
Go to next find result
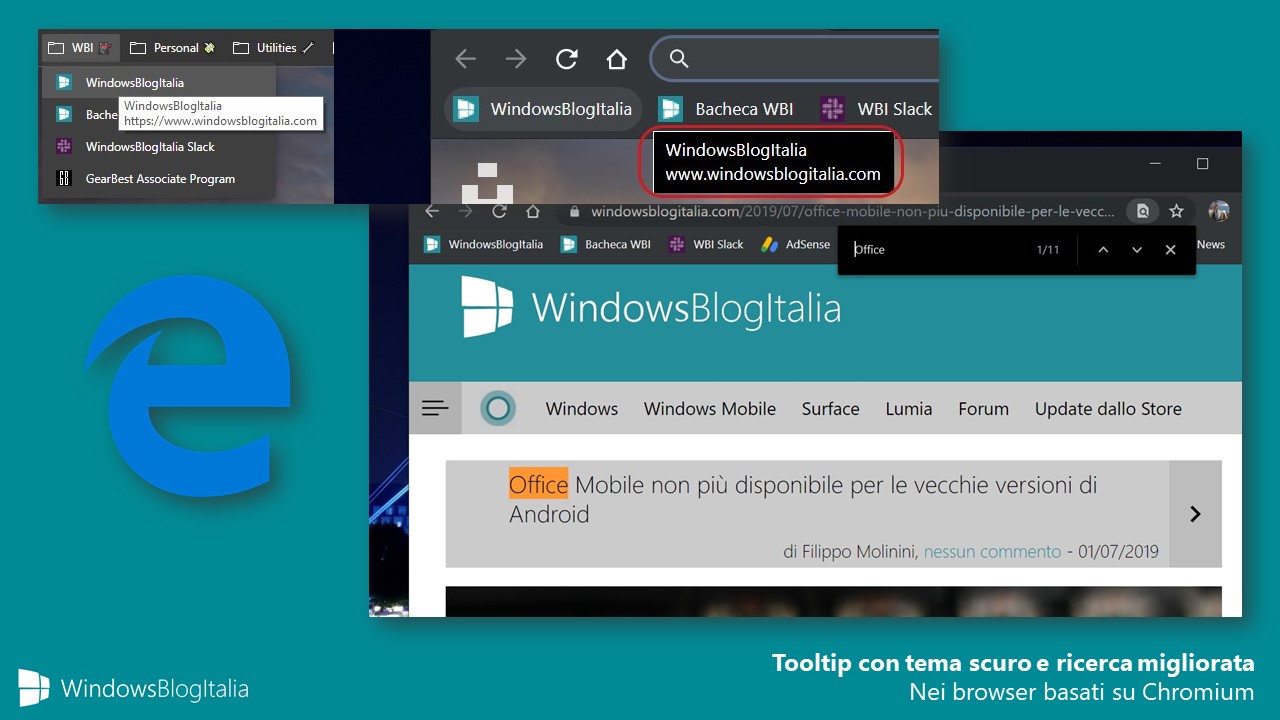1137,250
